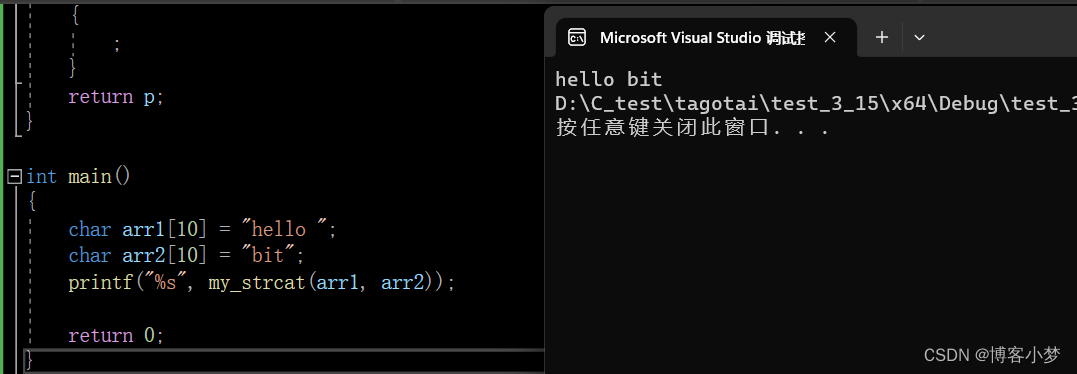Click the arr1 declaration line
The width and height of the screenshot is (1077, 374).
[x=203, y=229]
